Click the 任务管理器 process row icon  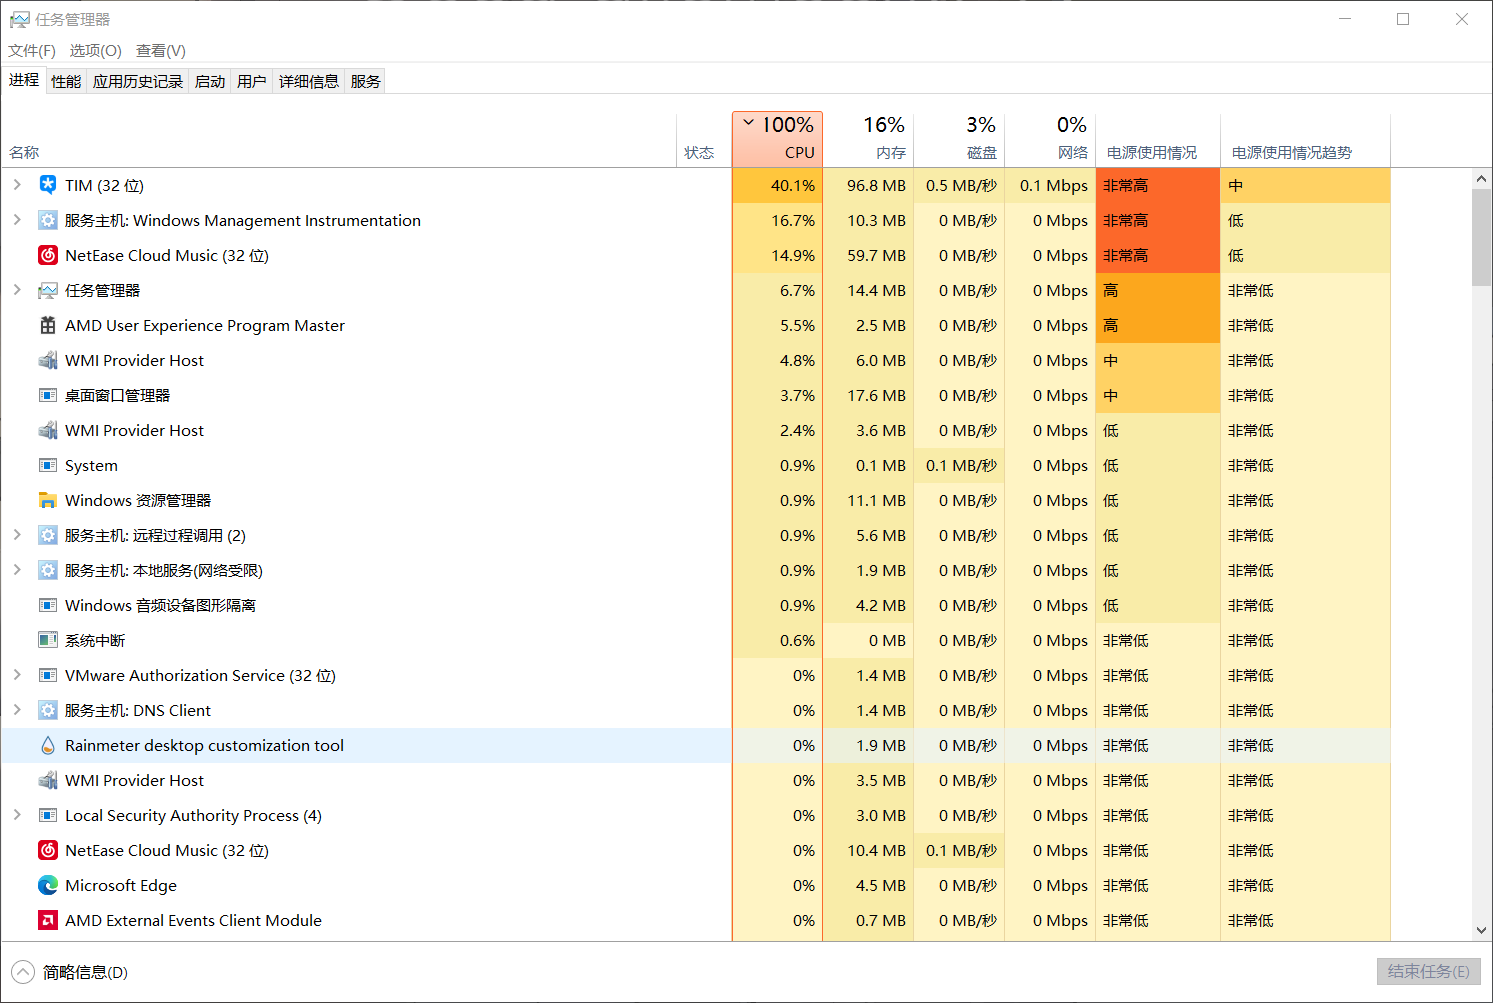coord(47,290)
